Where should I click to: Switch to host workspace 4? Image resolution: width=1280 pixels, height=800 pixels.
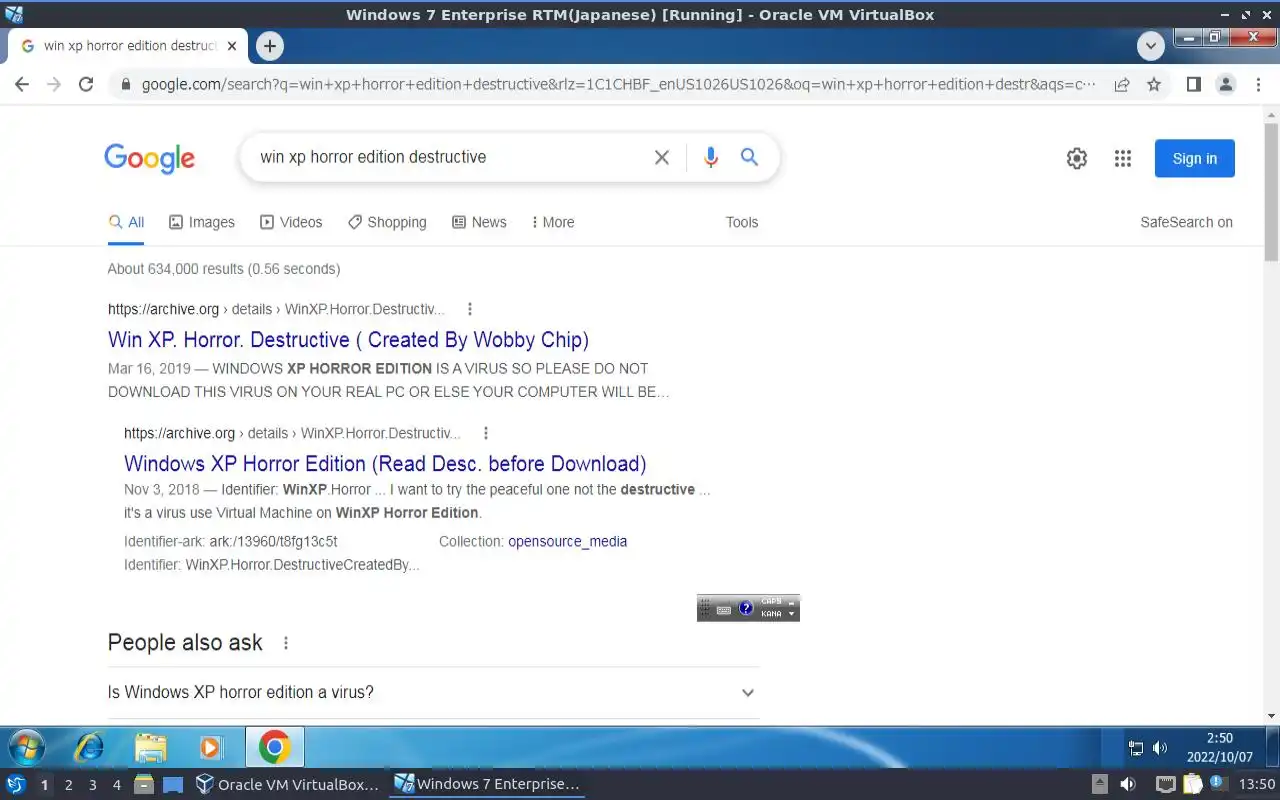click(x=116, y=785)
